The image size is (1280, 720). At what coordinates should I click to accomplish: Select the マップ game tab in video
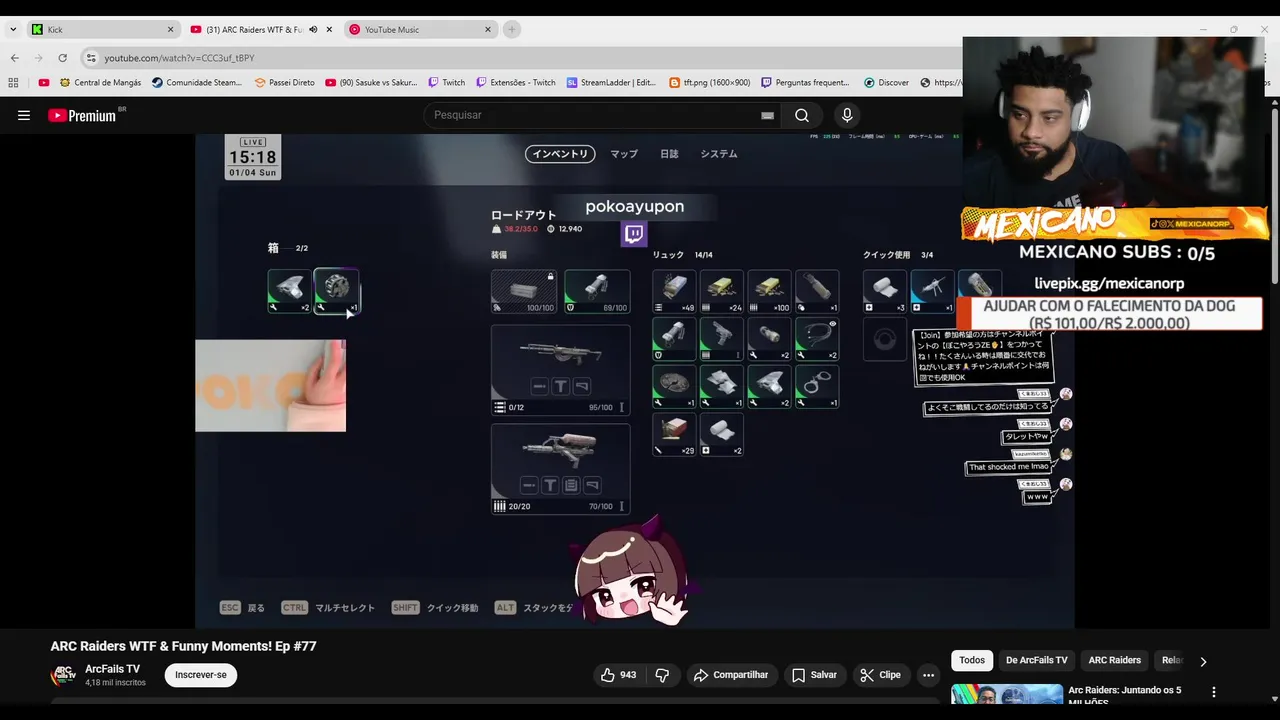point(624,154)
